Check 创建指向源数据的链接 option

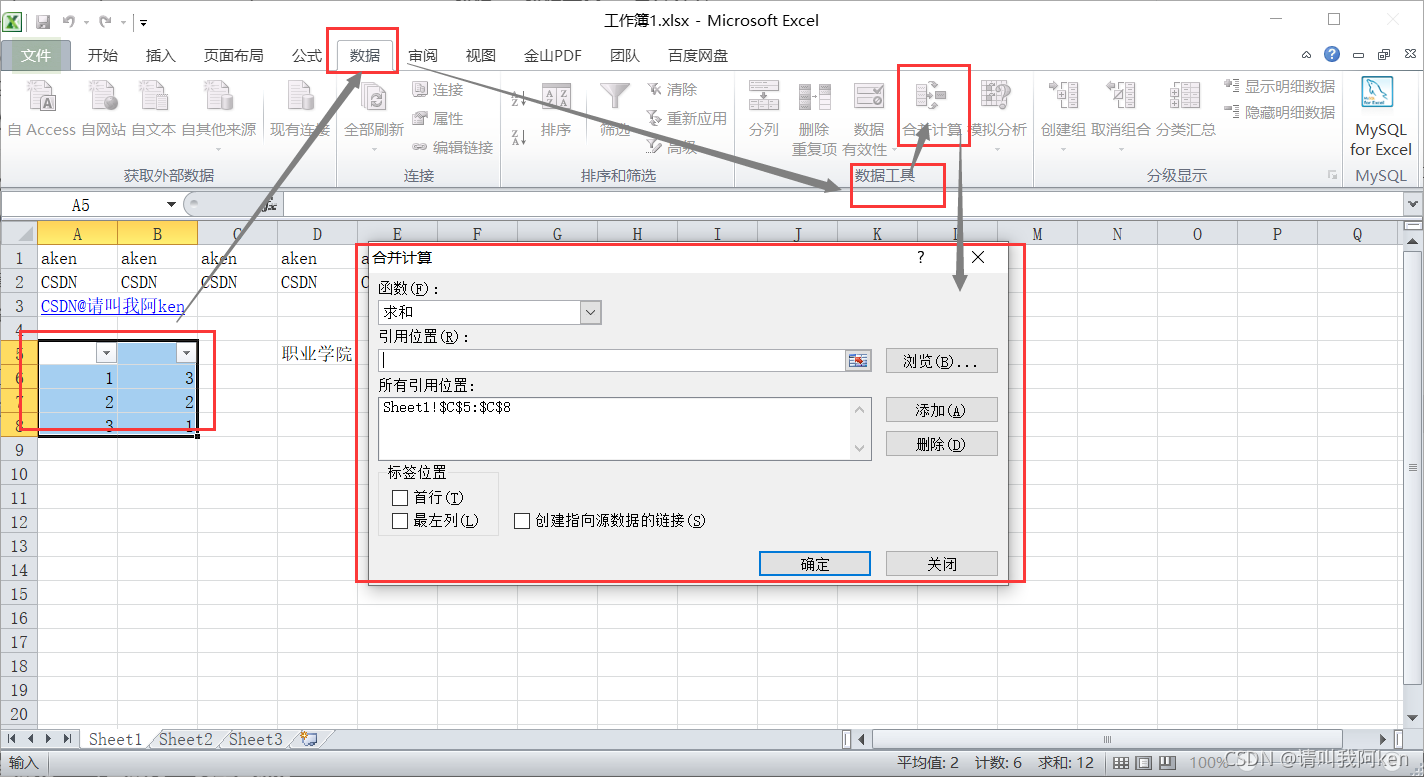pyautogui.click(x=522, y=521)
